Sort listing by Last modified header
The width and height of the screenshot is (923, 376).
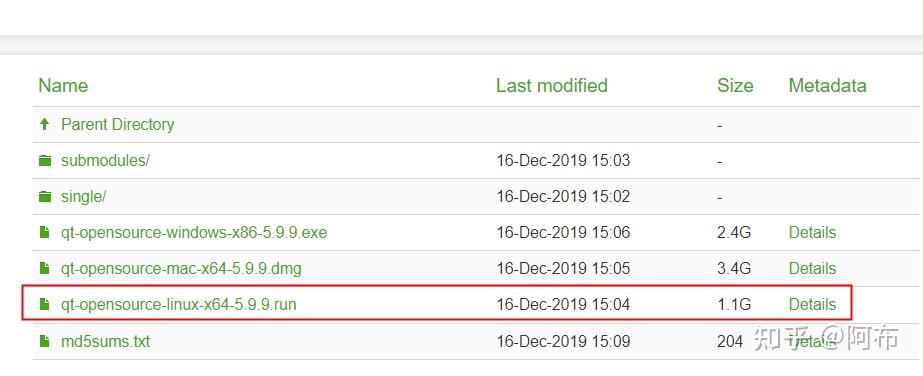552,86
